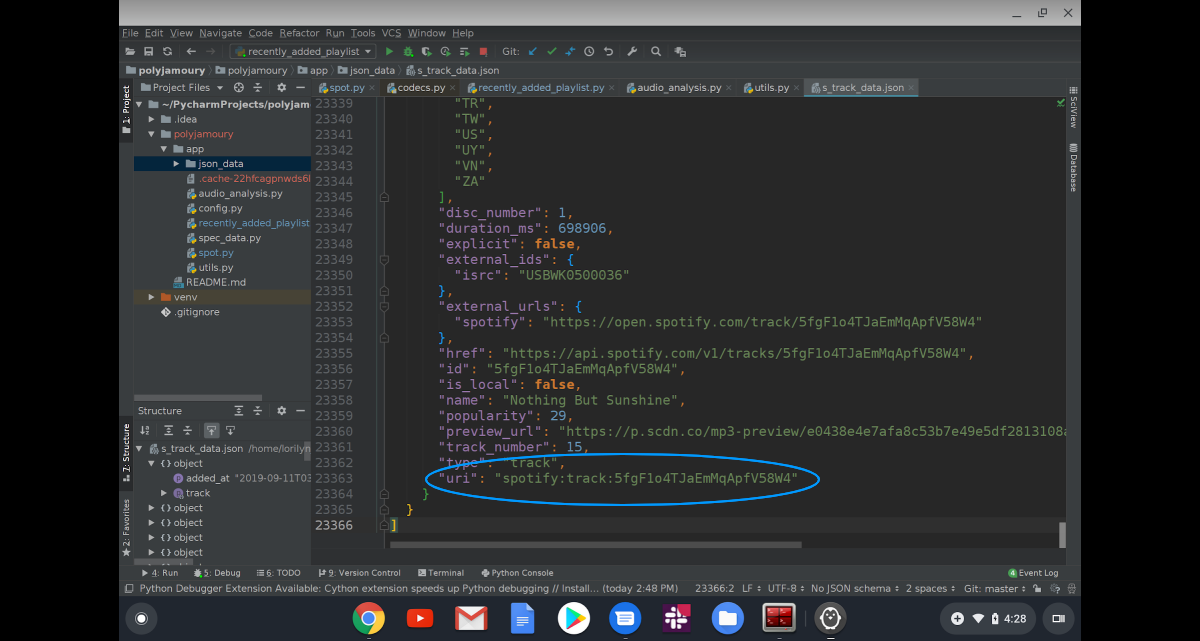Open the File menu
Screen dimensions: 1200x641
[130, 33]
